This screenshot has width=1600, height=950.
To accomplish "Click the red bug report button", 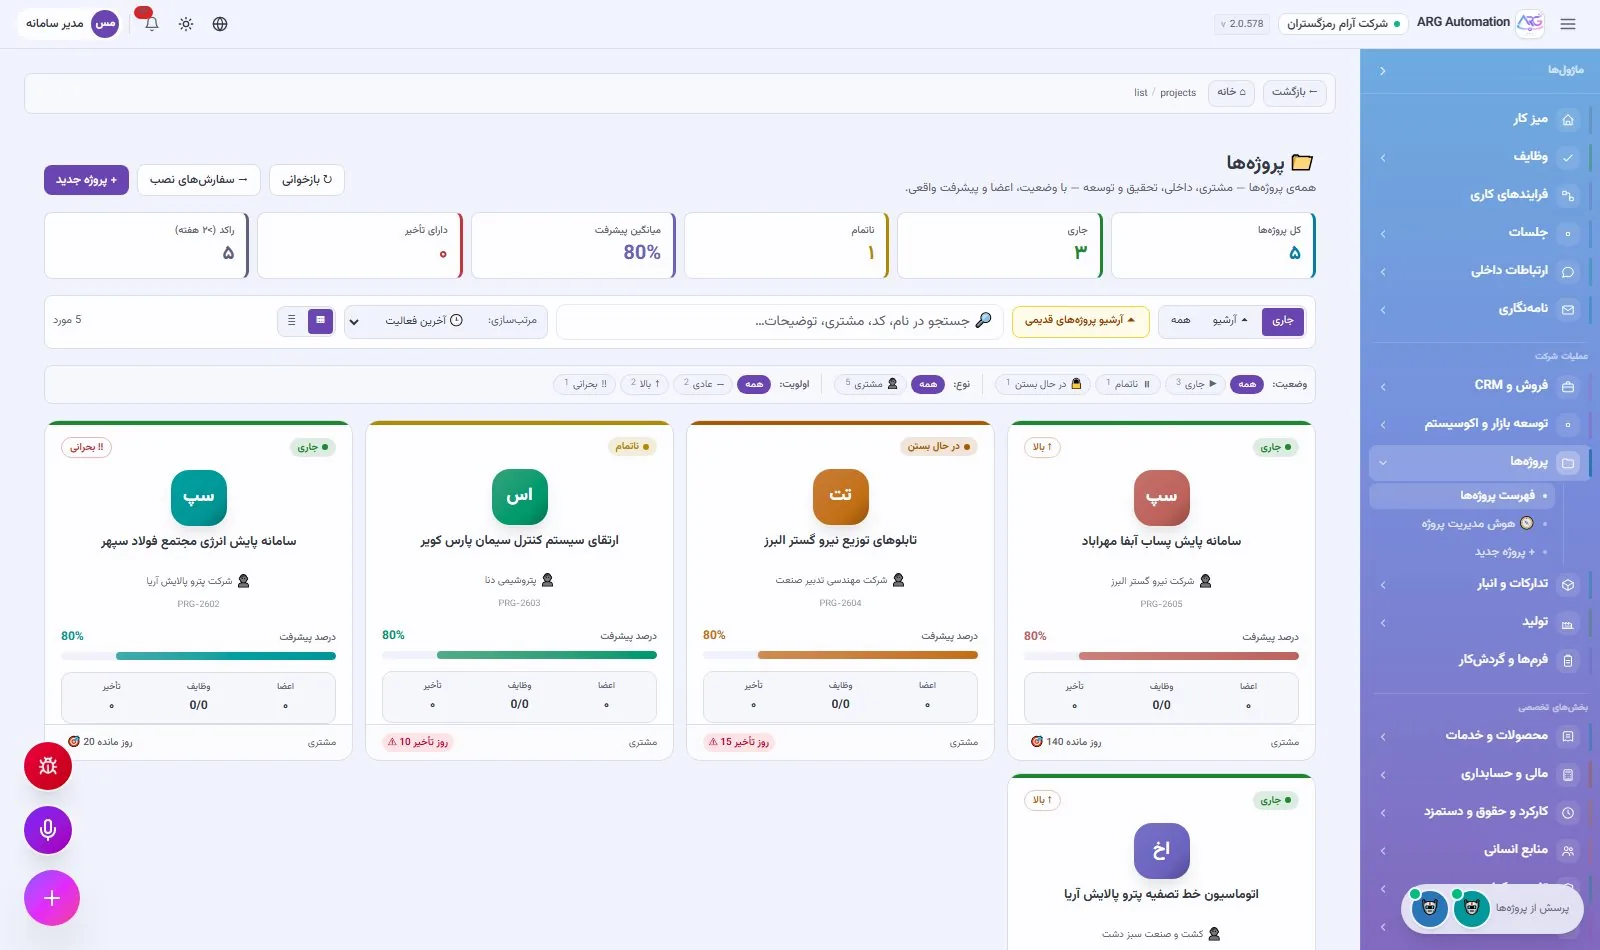I will point(48,766).
